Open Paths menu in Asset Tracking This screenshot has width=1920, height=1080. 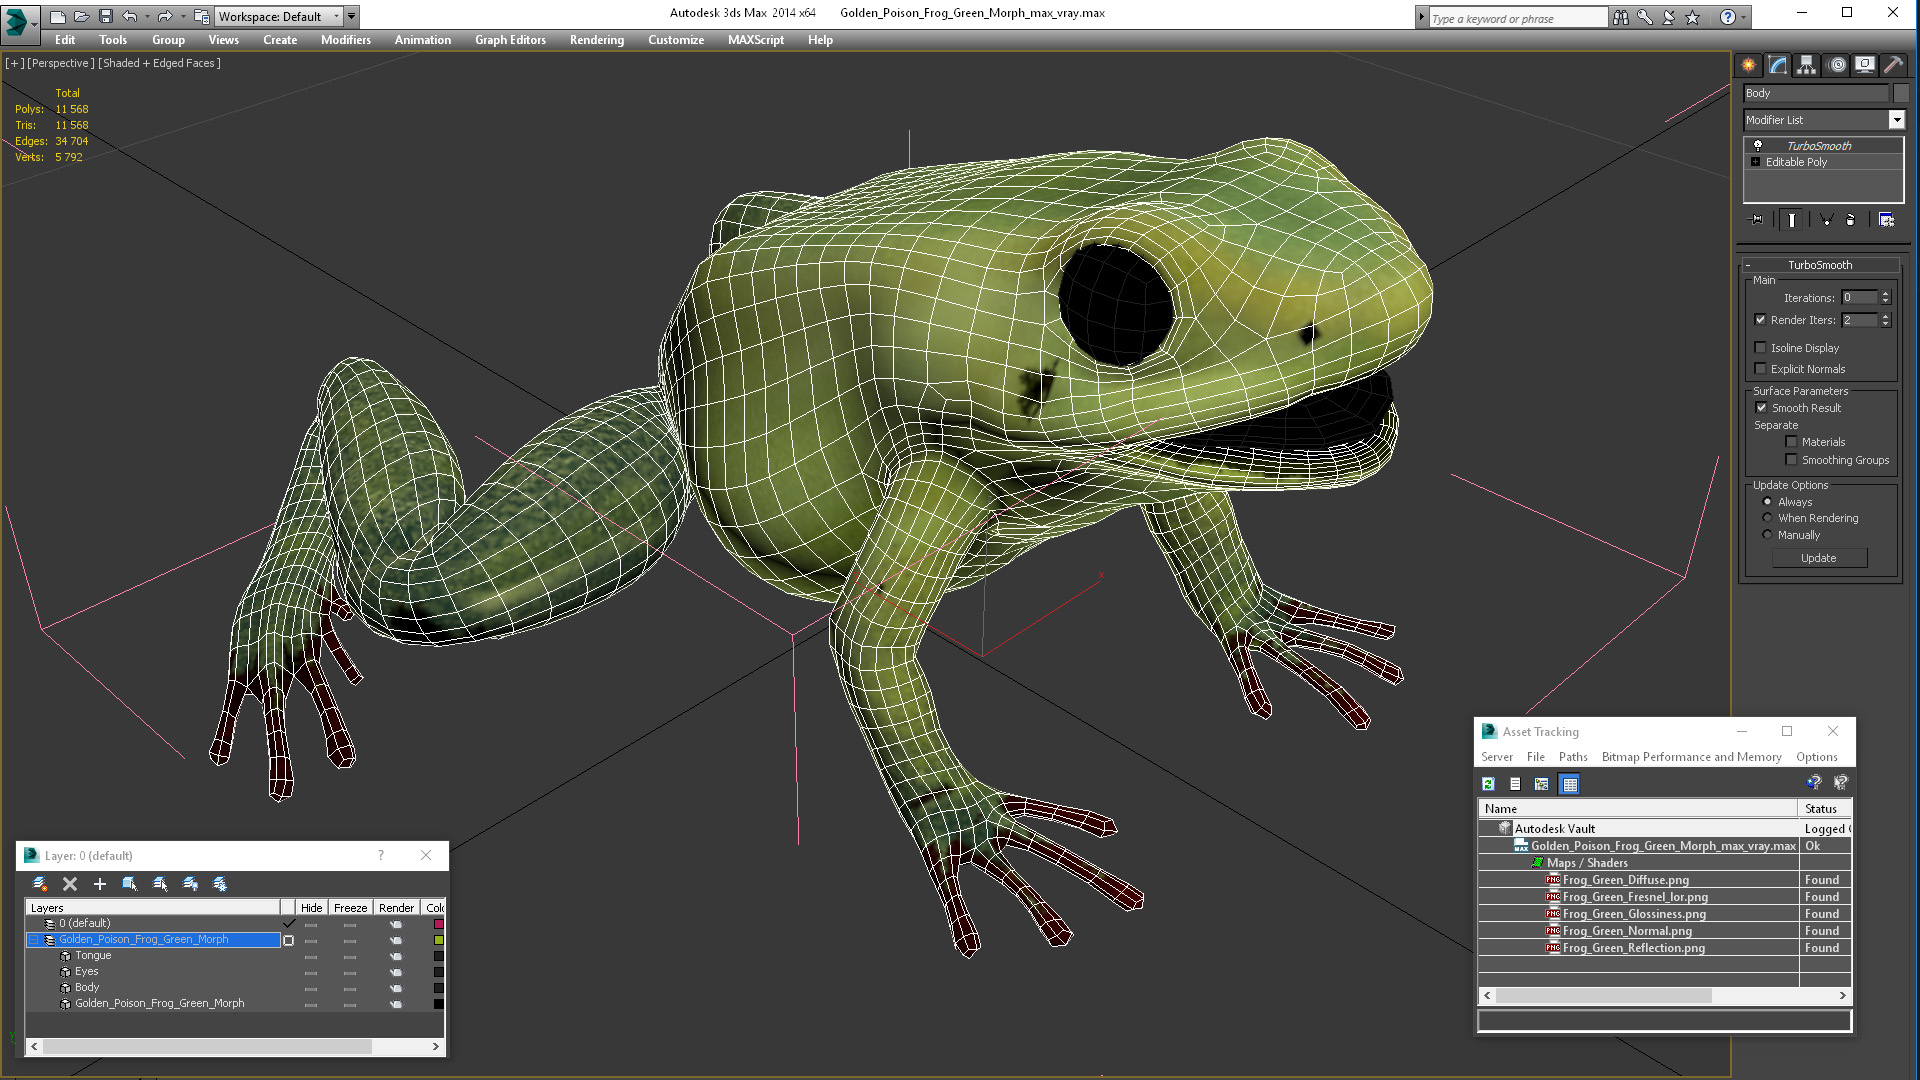point(1572,757)
